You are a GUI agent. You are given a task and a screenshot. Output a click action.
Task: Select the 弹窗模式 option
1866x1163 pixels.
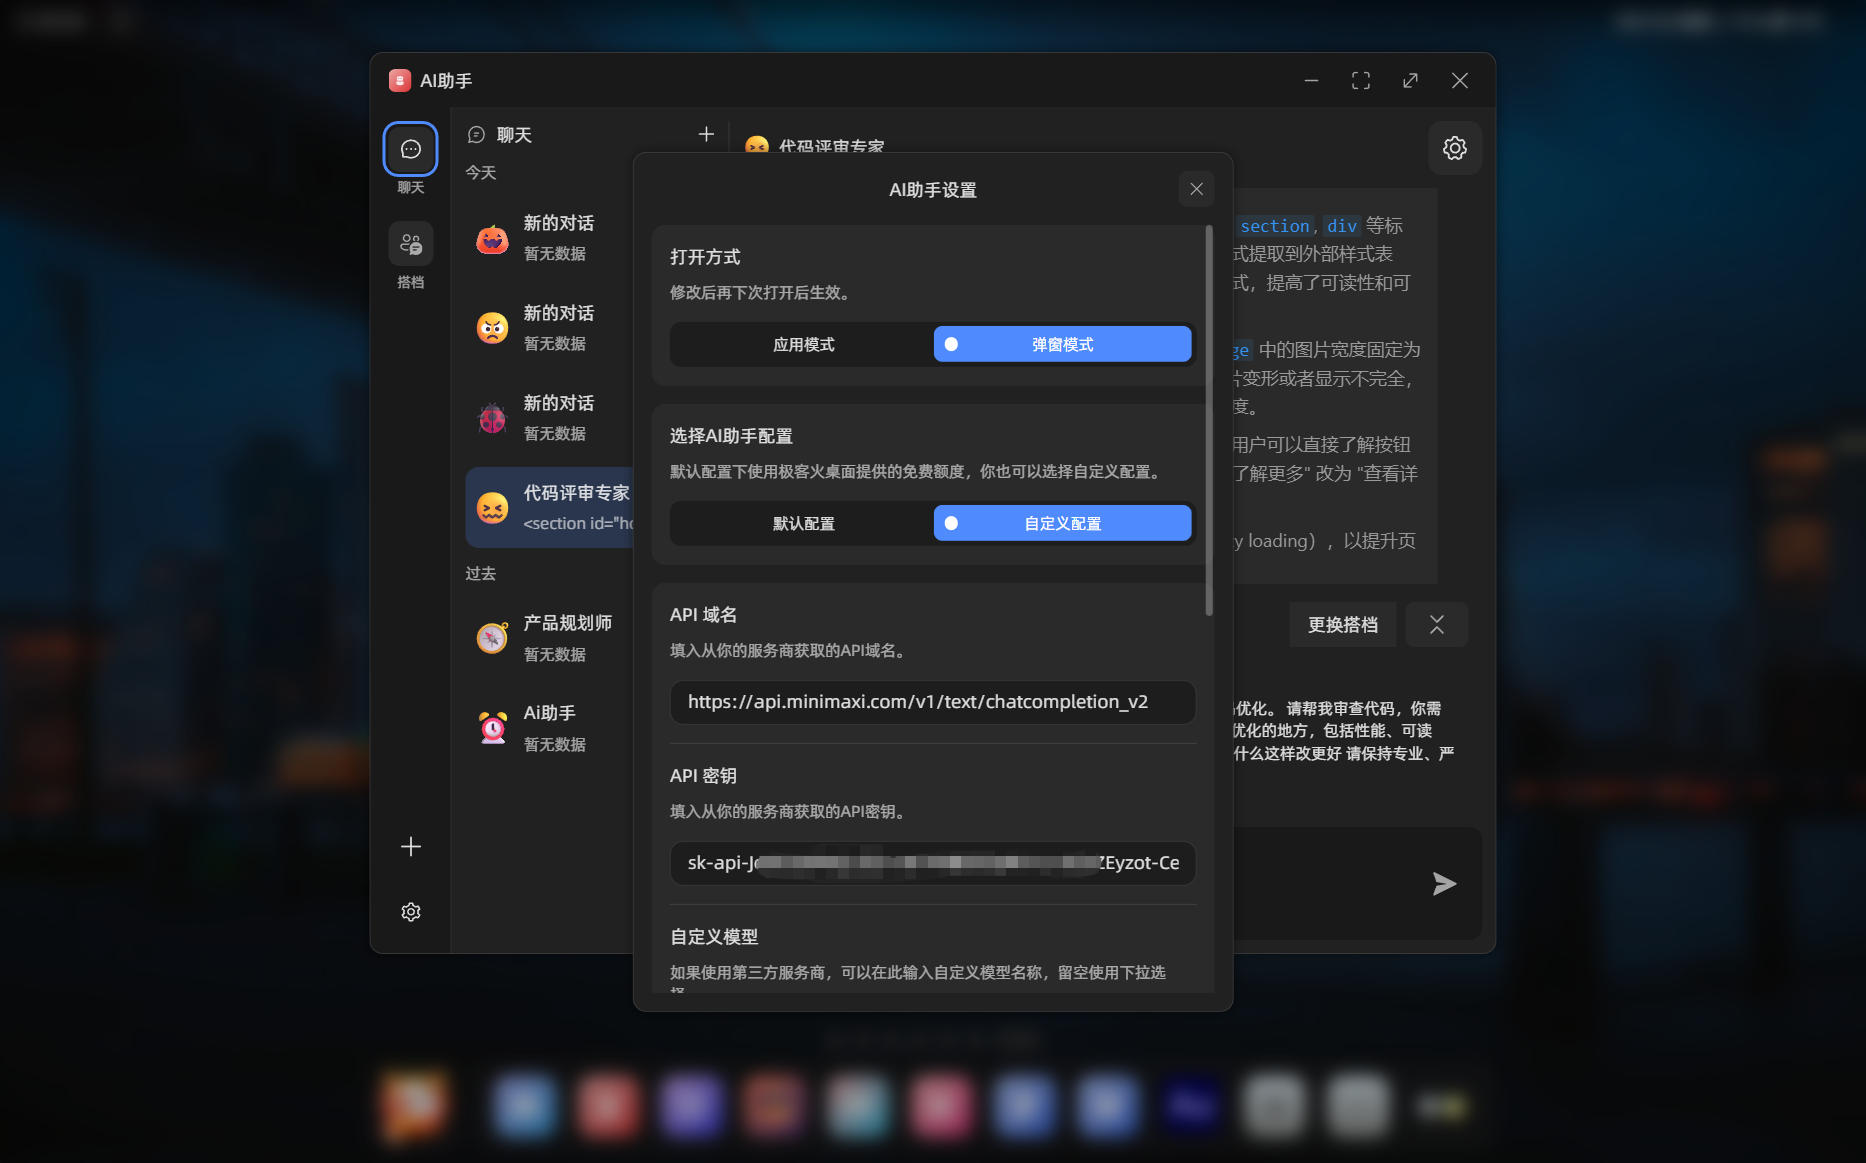coord(1062,344)
